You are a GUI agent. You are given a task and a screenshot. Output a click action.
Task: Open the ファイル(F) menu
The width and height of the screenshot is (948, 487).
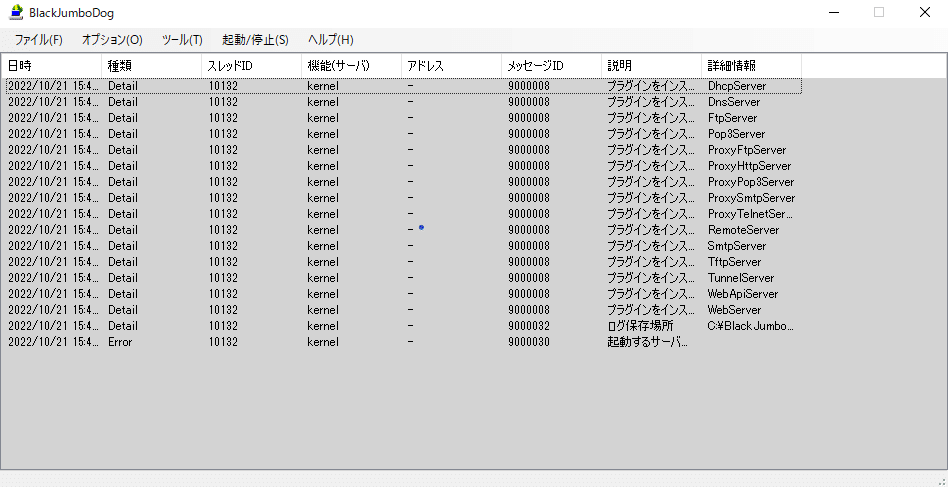coord(39,40)
